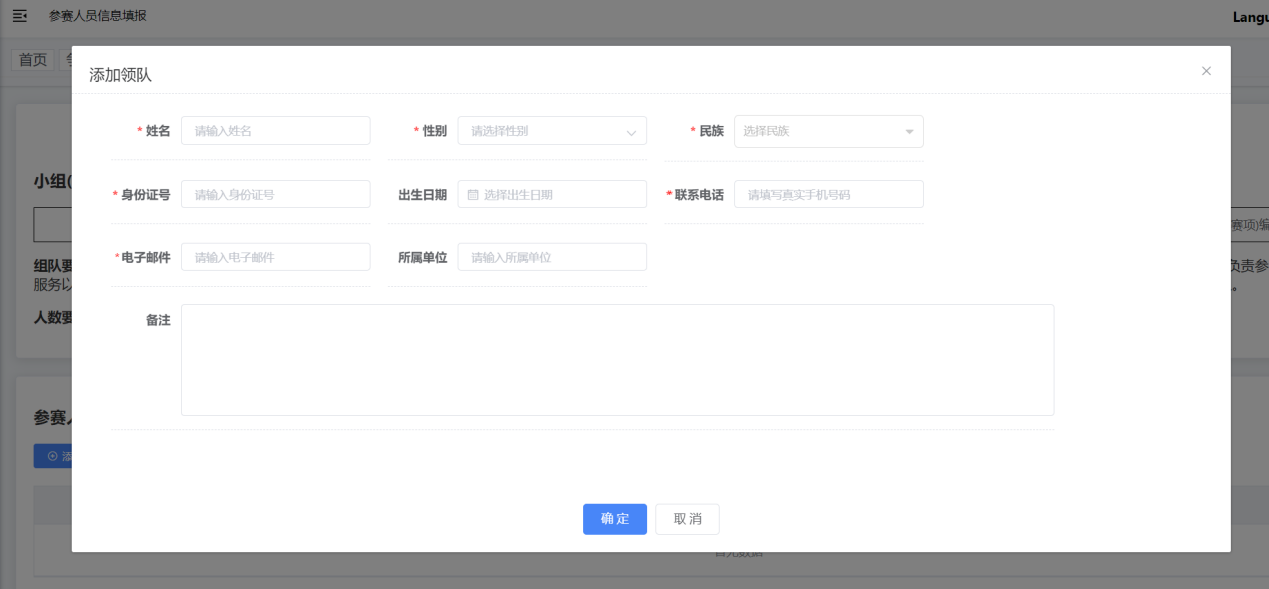The width and height of the screenshot is (1269, 589).
Task: Click the 参赛人员信息填报 page title
Action: [98, 16]
